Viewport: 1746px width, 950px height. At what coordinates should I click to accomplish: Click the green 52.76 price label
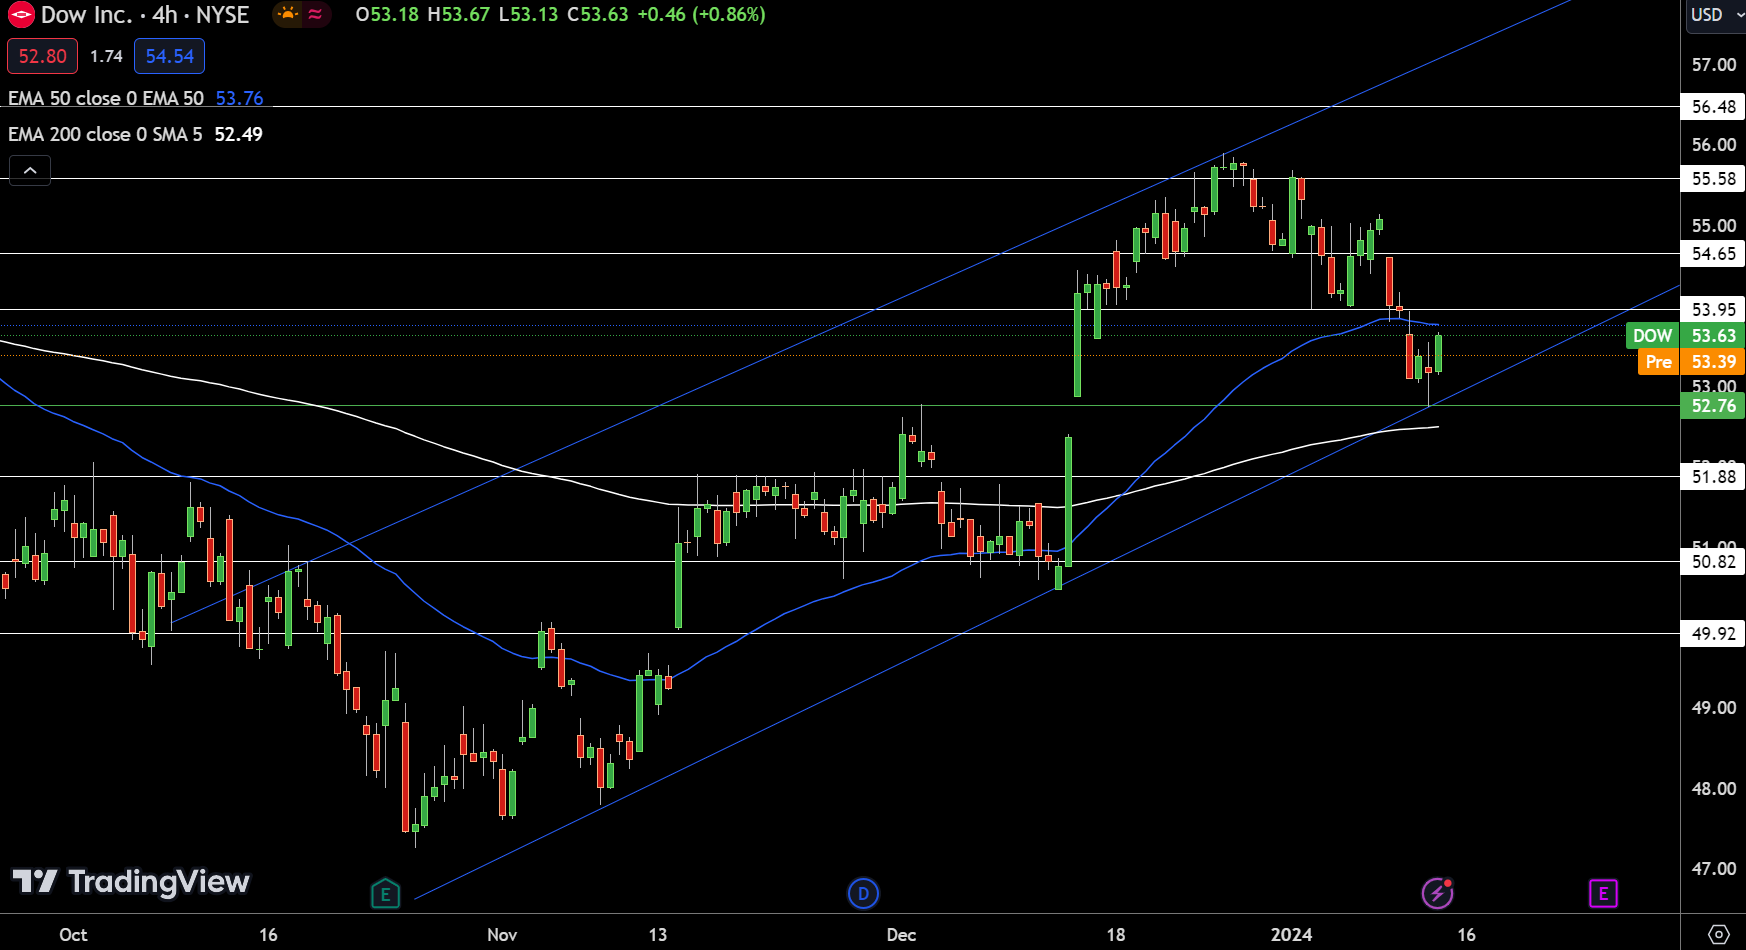click(1713, 406)
